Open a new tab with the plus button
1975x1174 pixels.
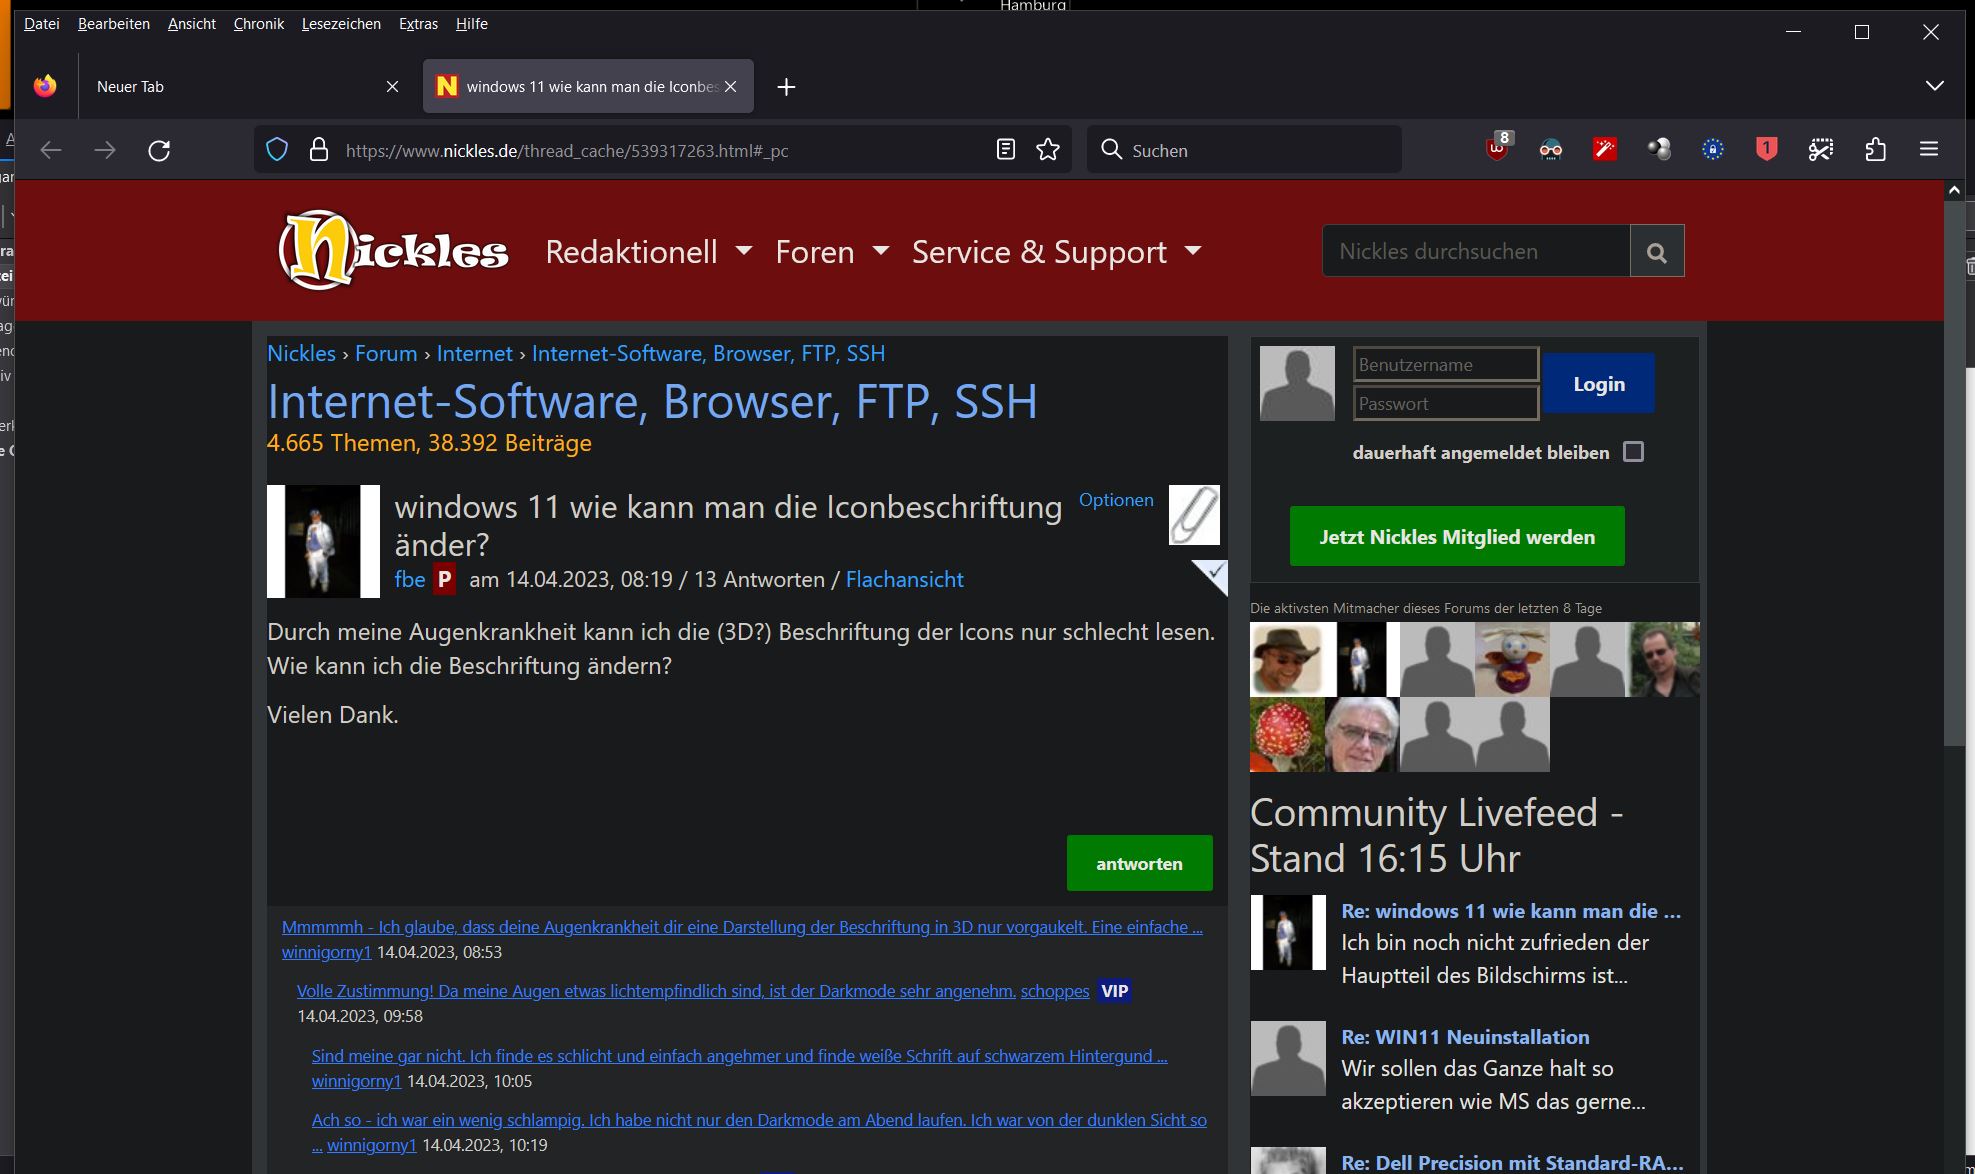tap(786, 87)
